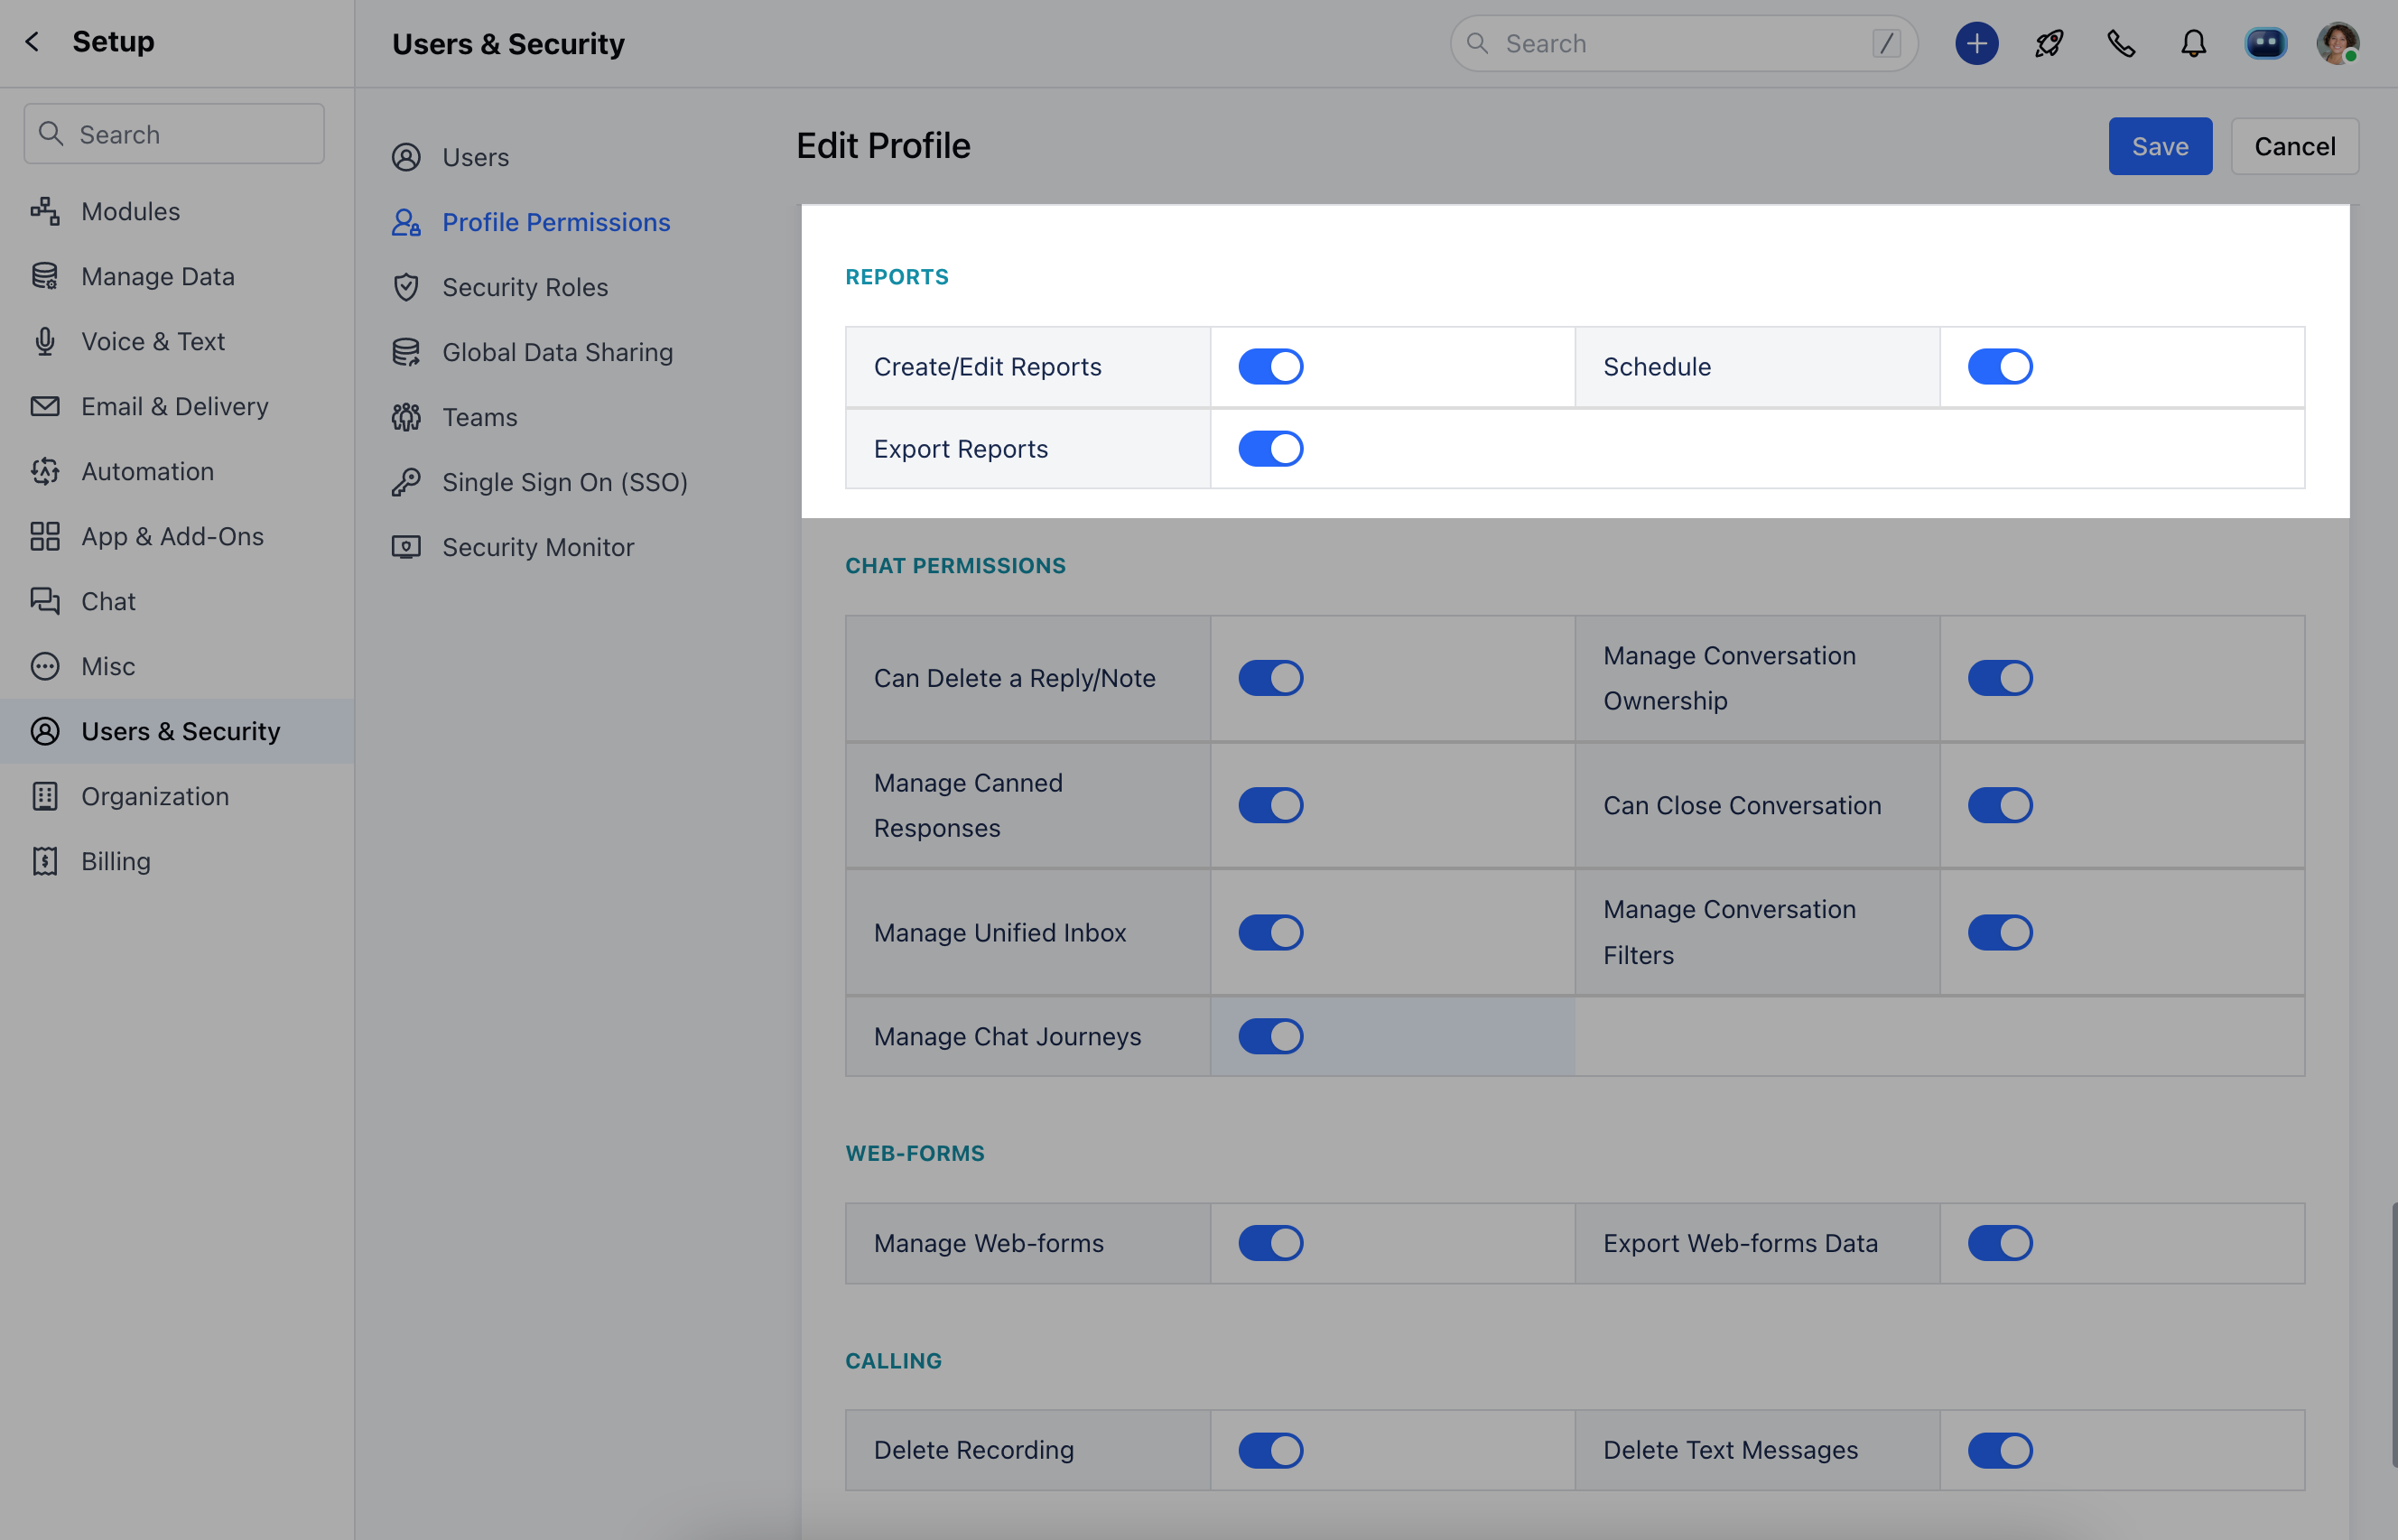This screenshot has width=2398, height=1540.
Task: Open the Automation settings
Action: click(x=148, y=471)
